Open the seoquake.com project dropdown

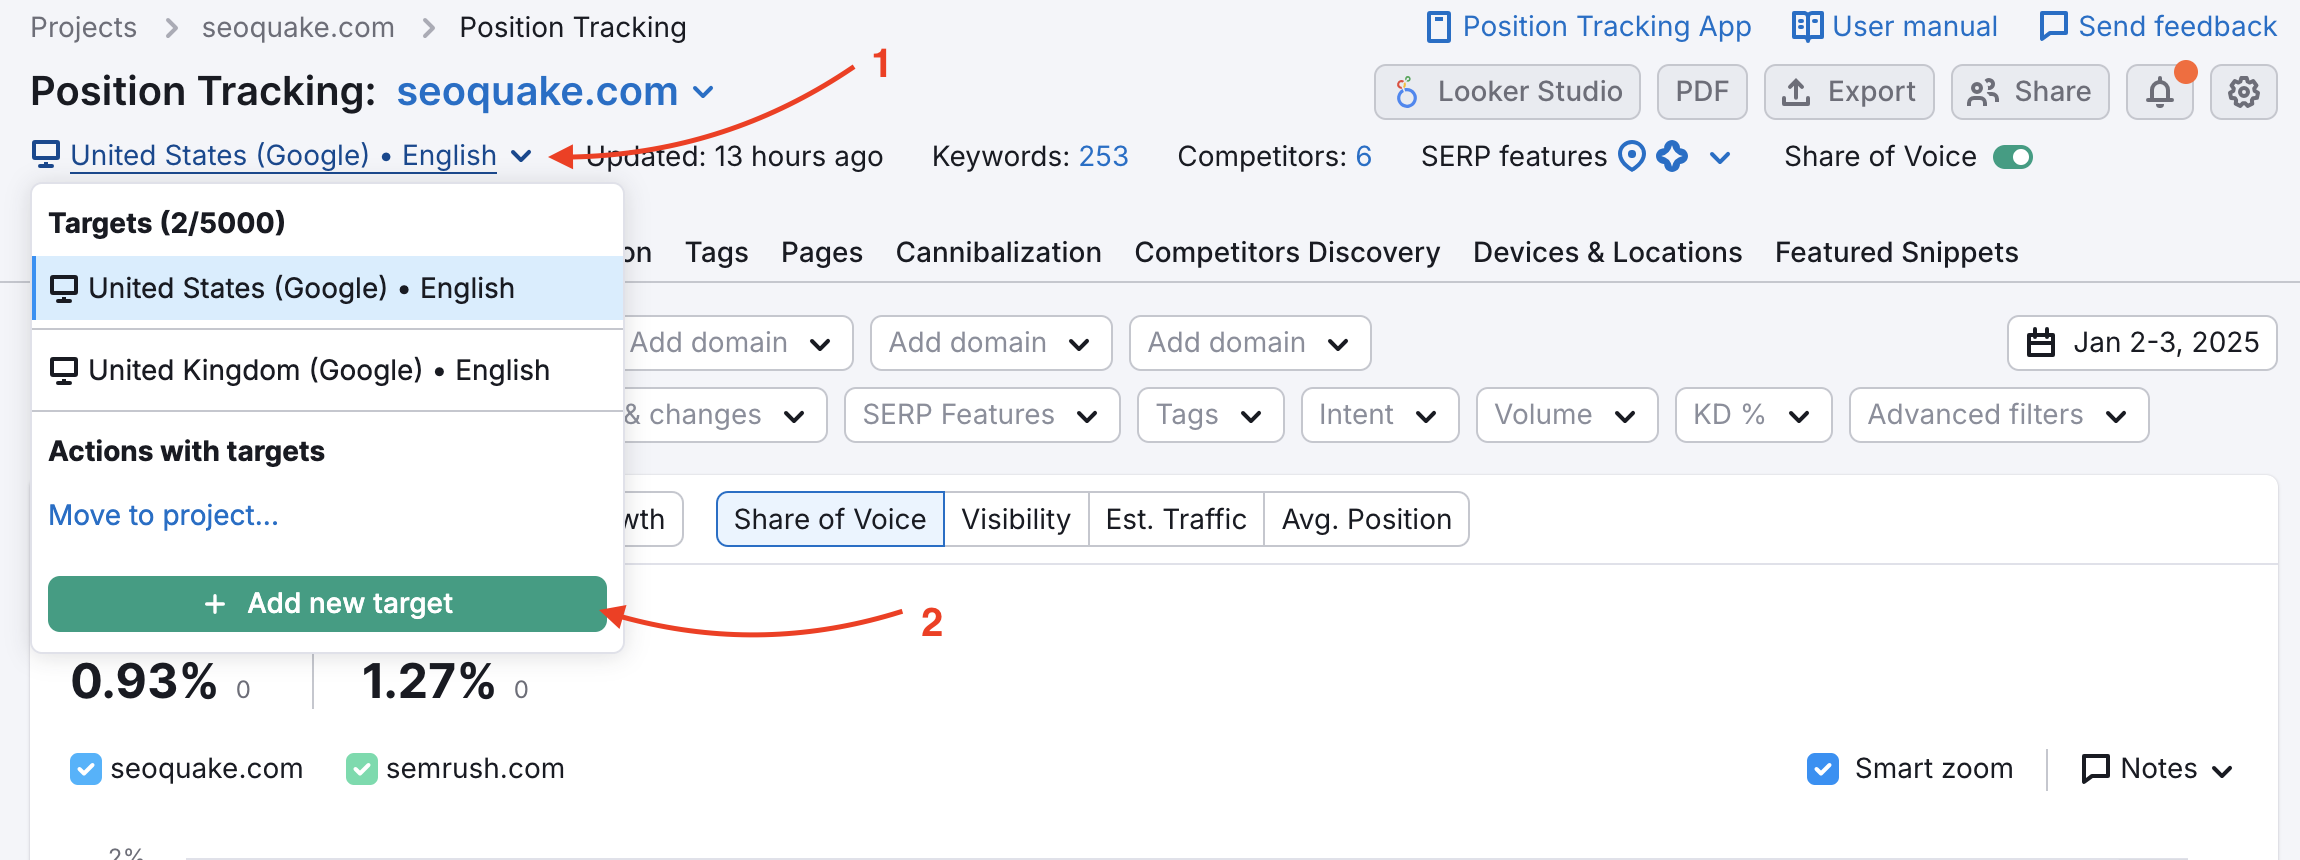(x=555, y=92)
